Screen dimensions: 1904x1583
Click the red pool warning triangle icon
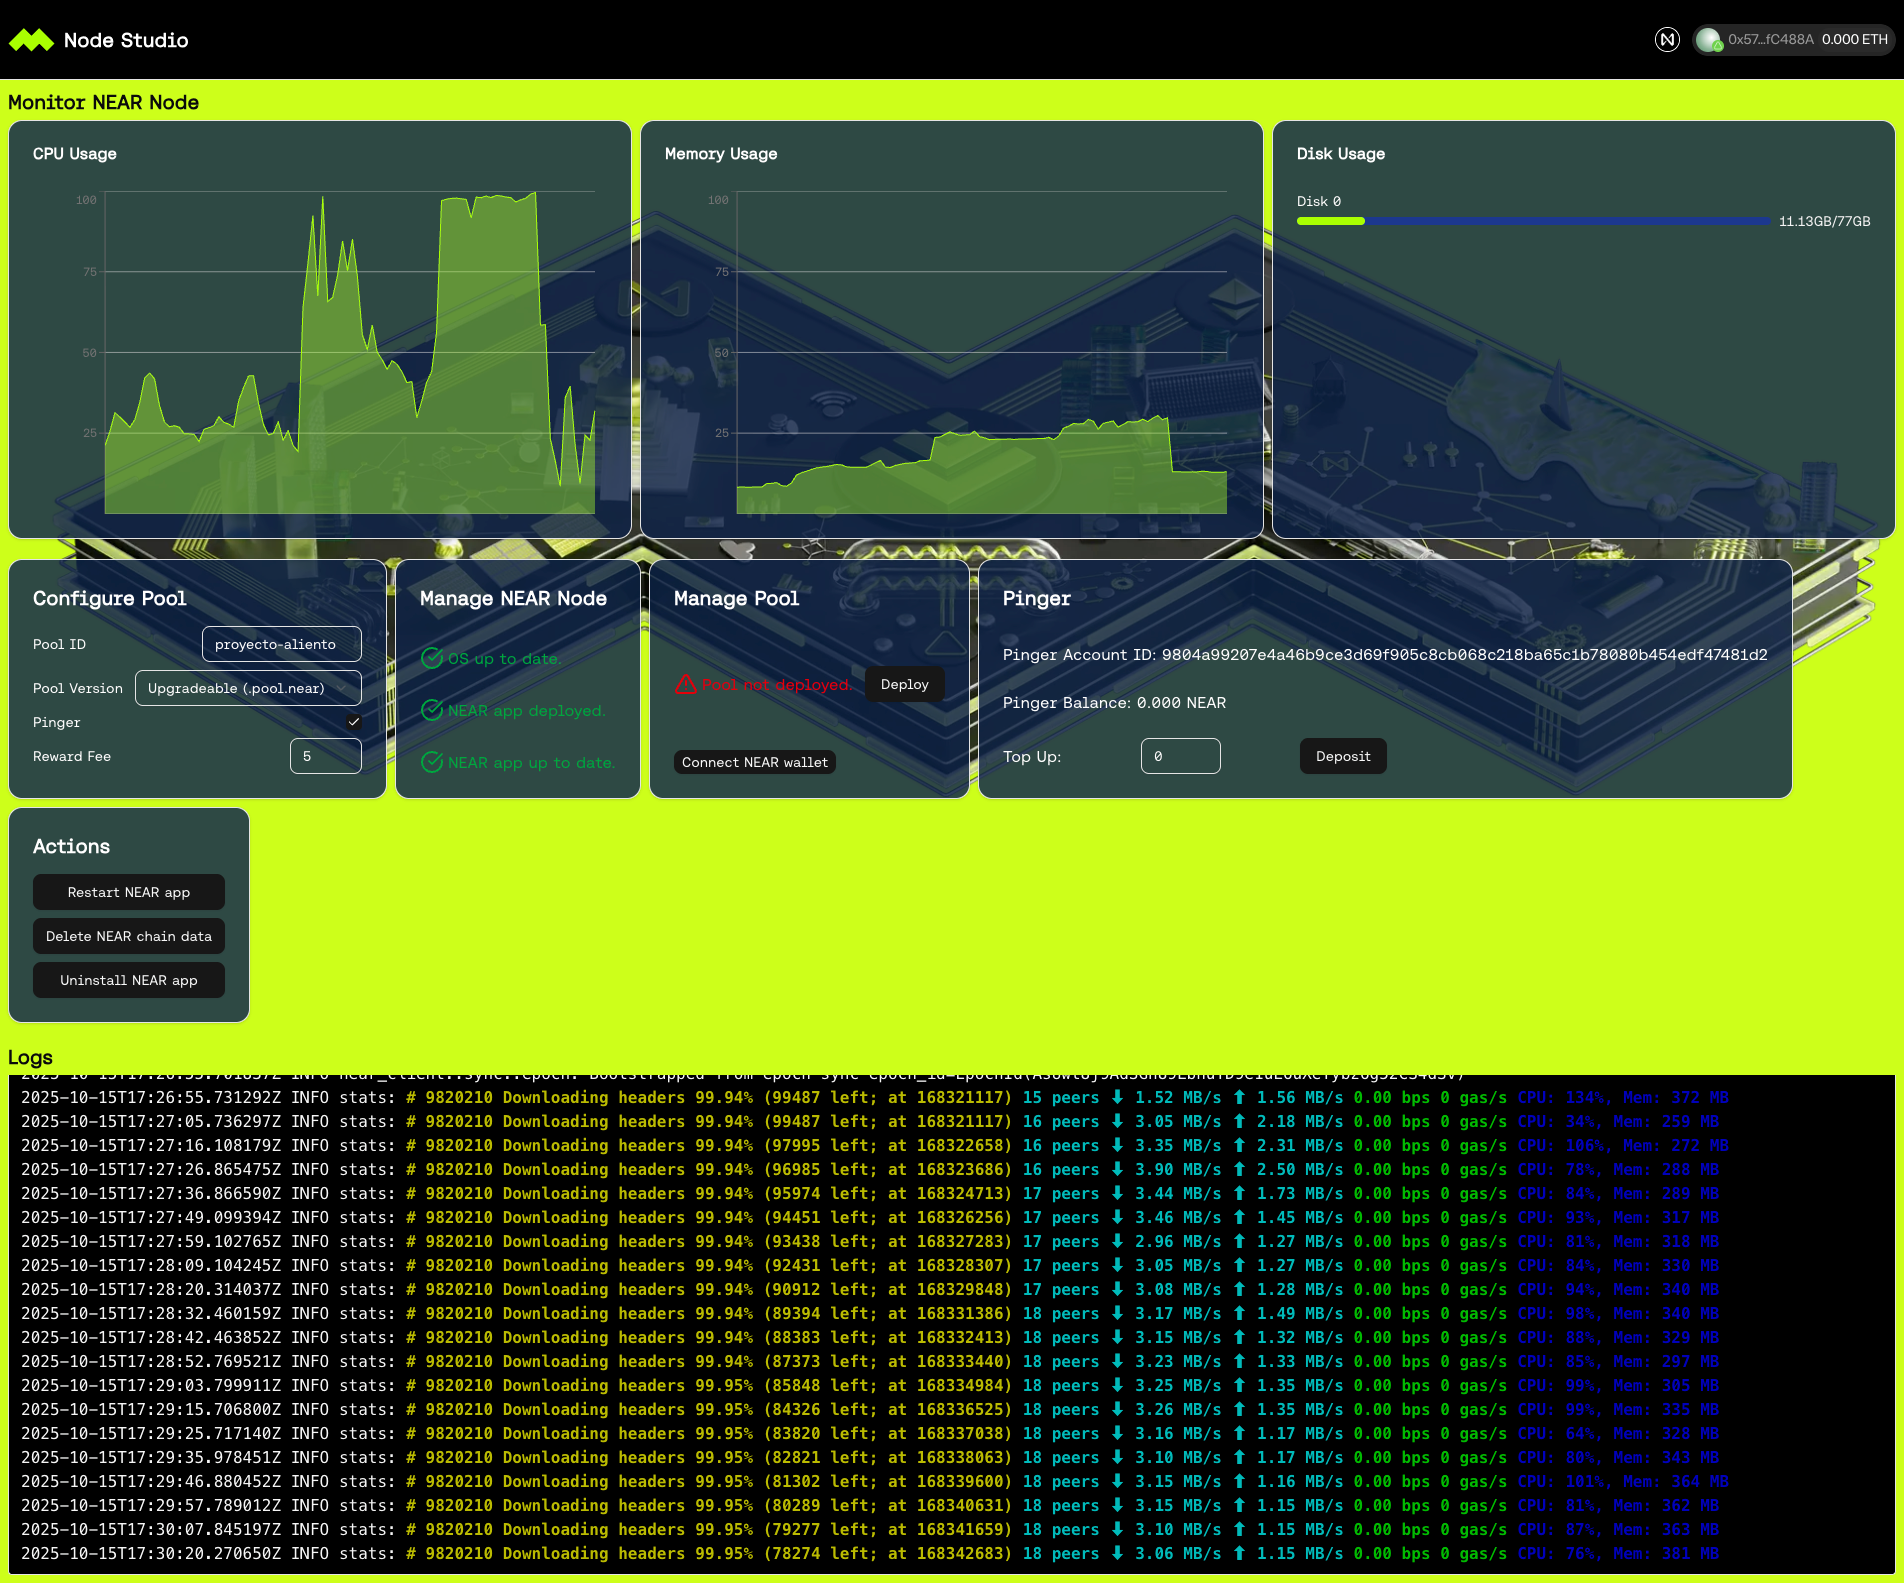(685, 684)
